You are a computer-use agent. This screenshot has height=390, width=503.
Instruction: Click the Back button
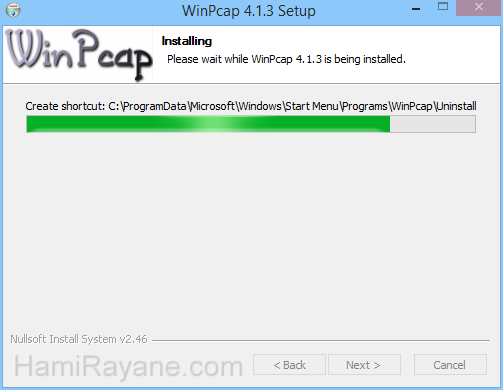coord(289,365)
